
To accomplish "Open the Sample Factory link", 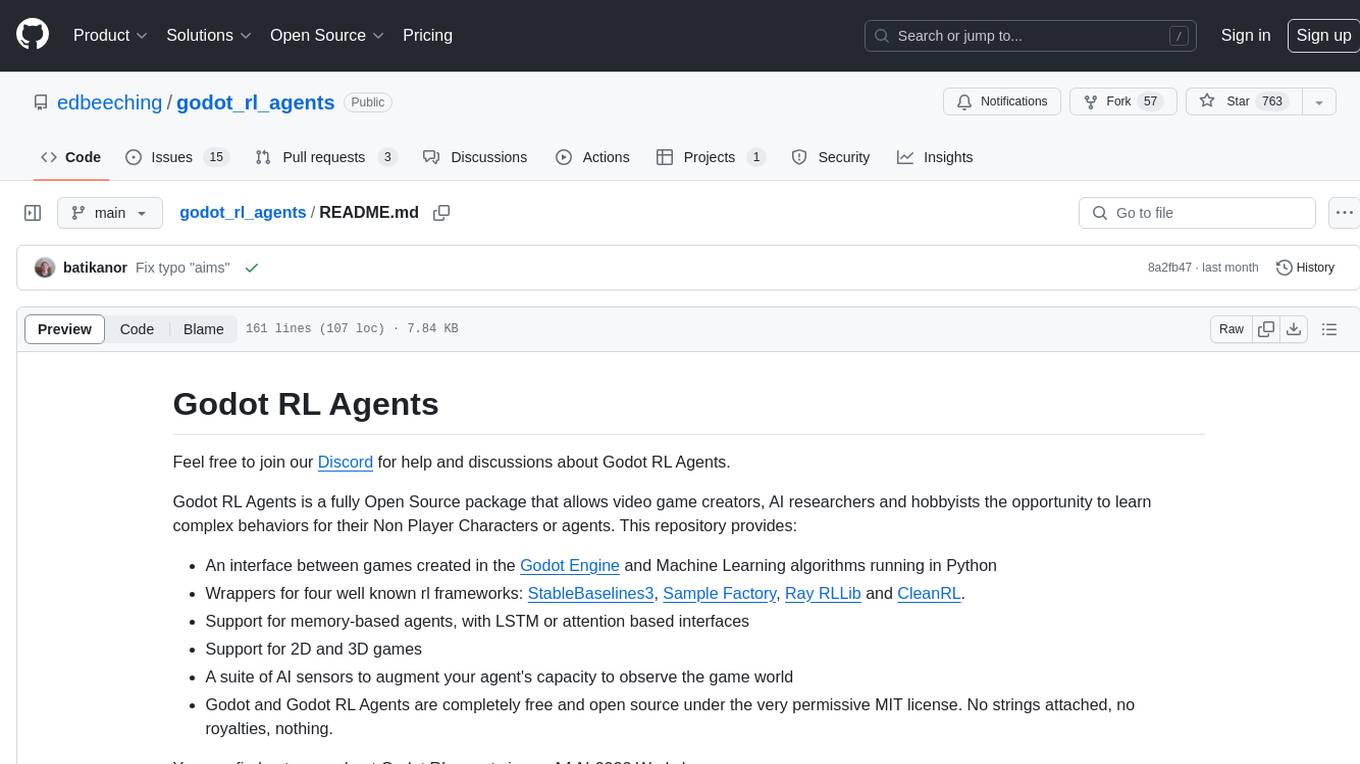I will tap(720, 593).
